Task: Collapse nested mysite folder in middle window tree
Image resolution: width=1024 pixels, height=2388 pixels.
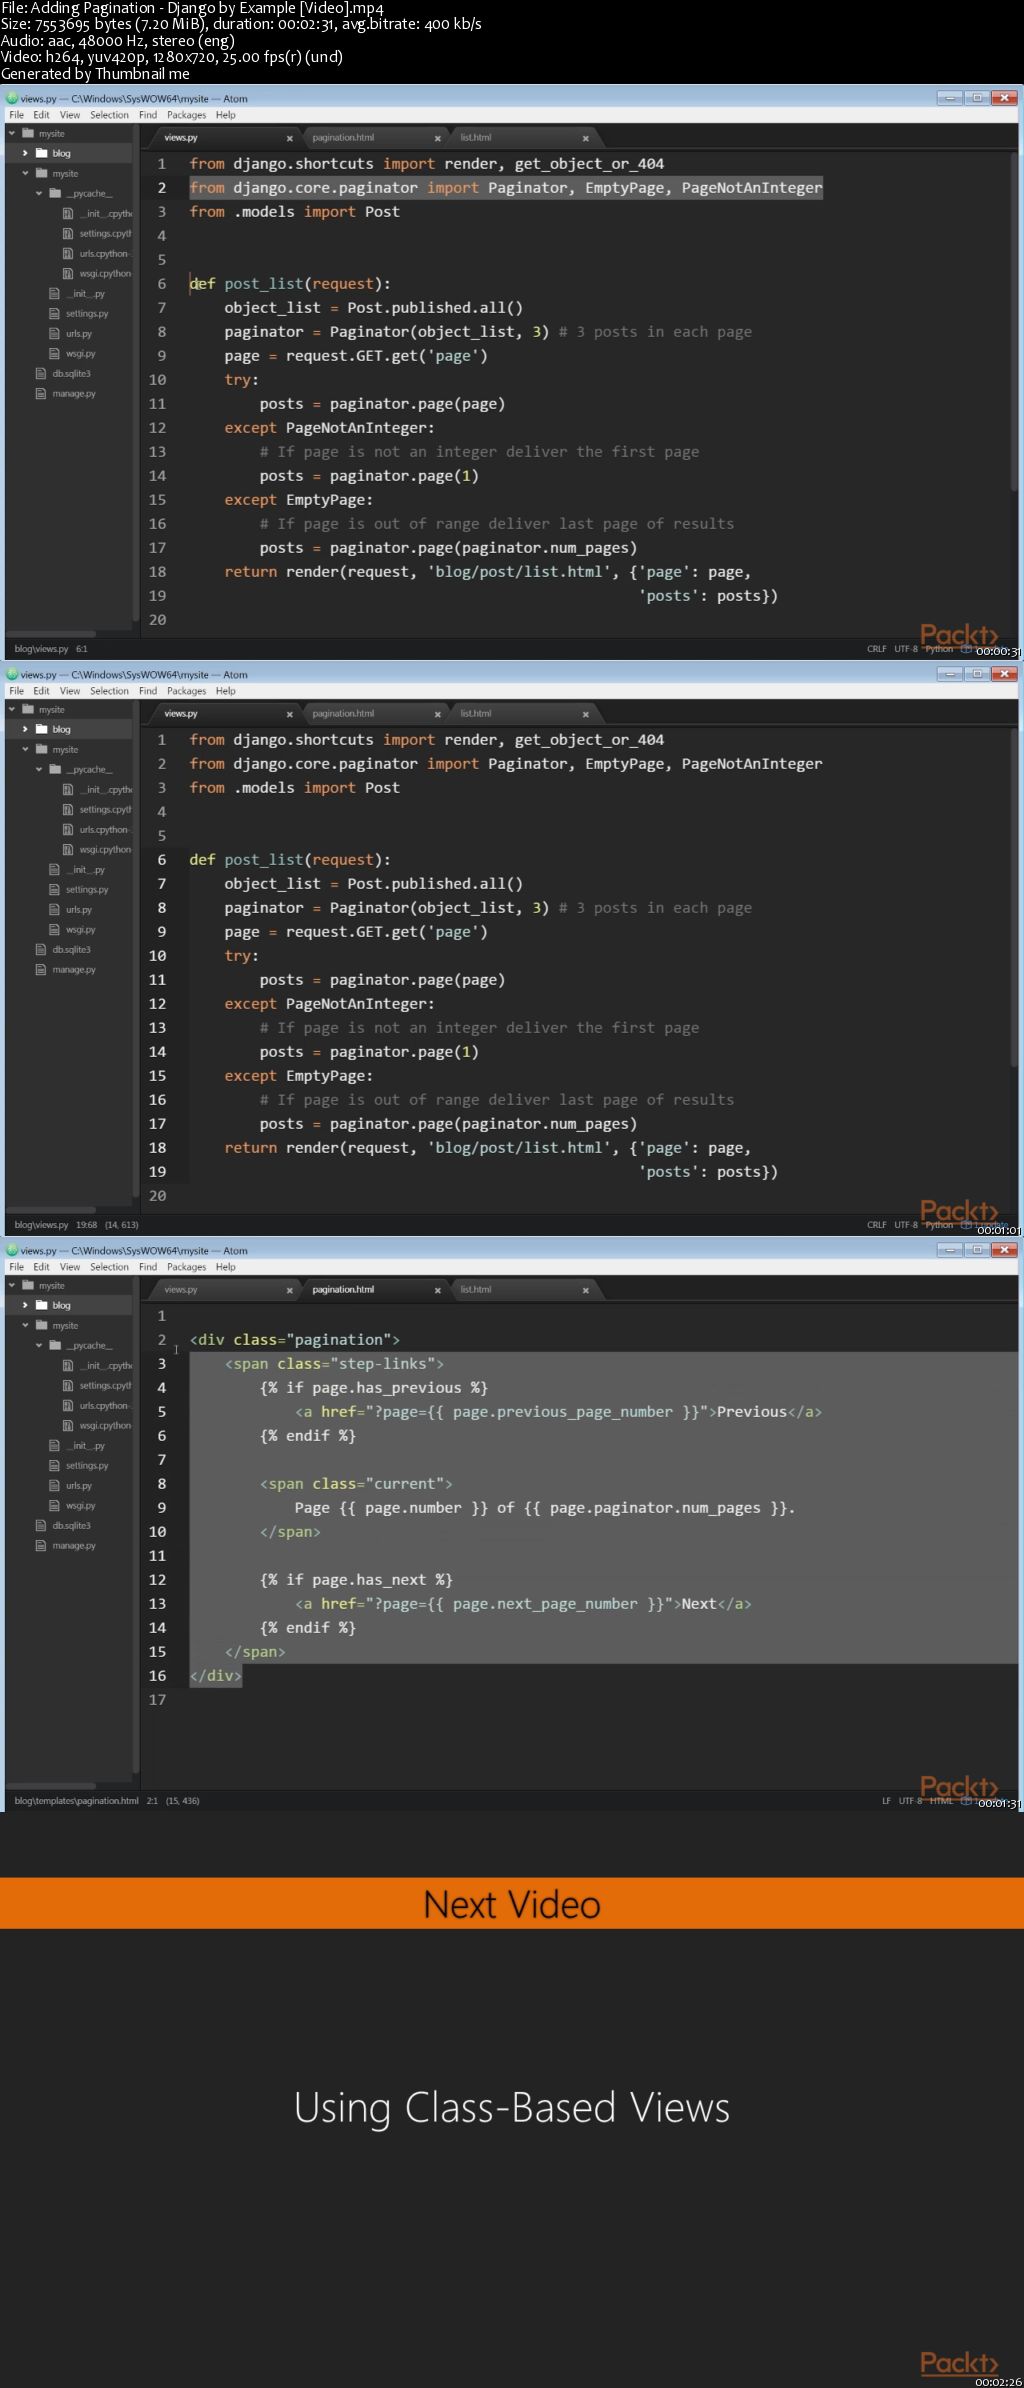Action: 26,750
